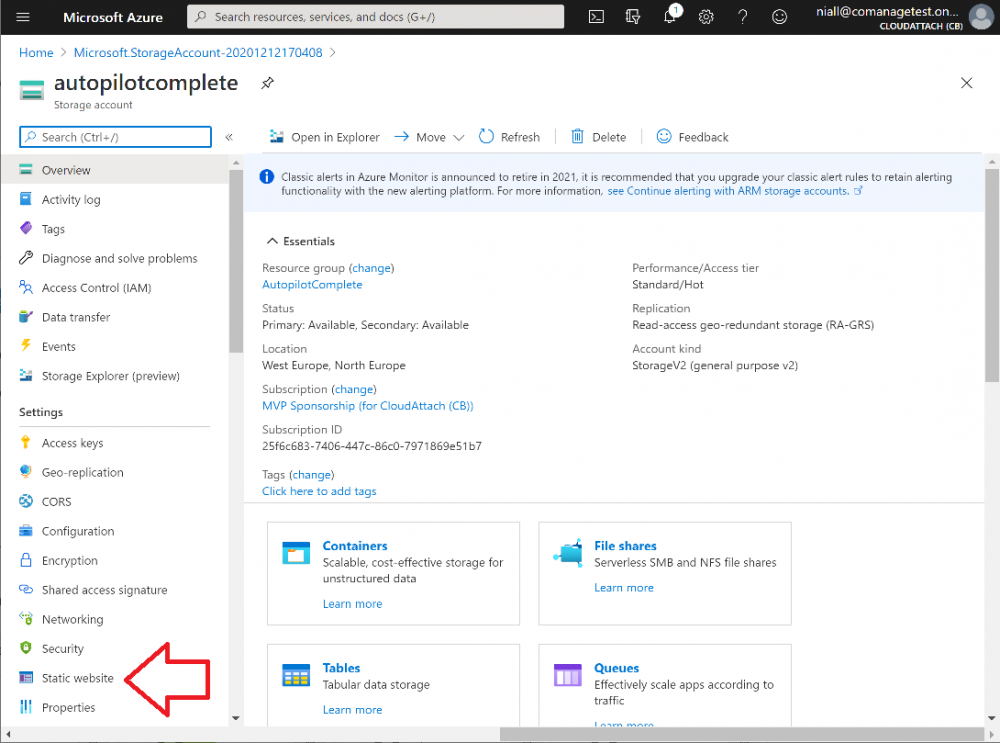Click the global search resources box

[x=376, y=17]
